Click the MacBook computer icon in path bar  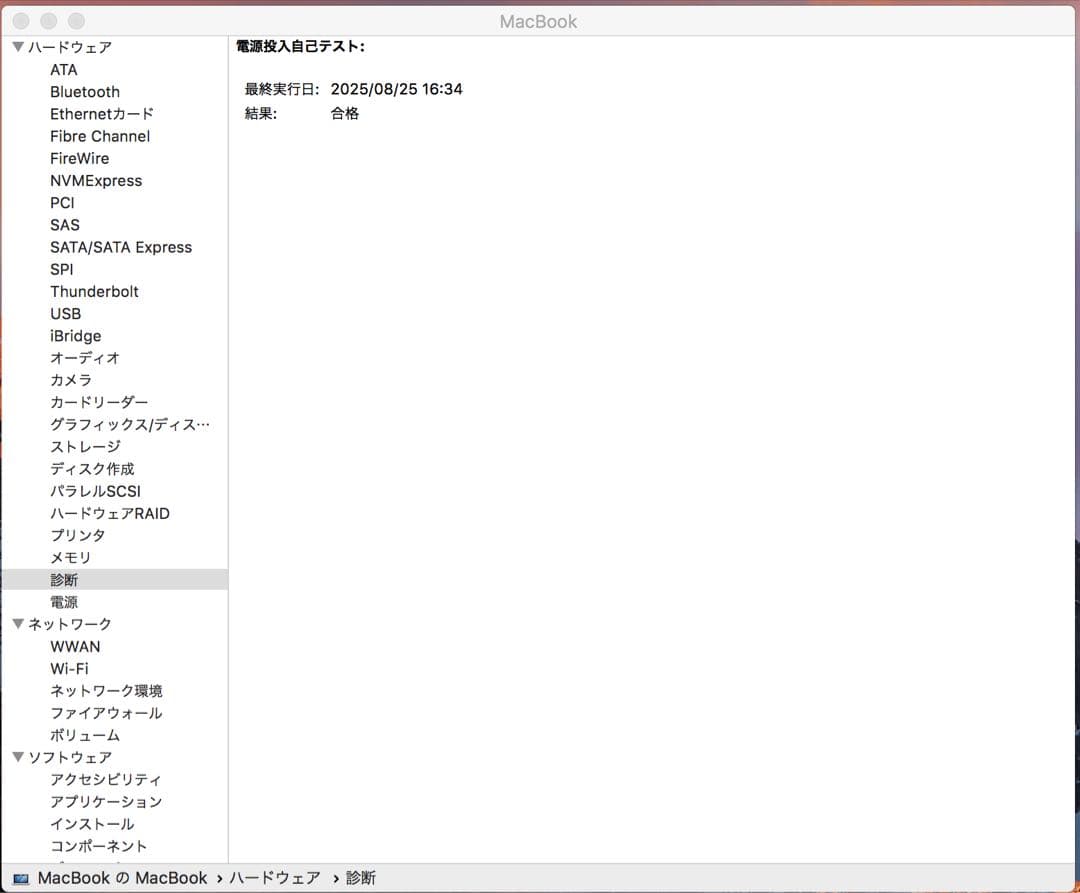tap(21, 879)
